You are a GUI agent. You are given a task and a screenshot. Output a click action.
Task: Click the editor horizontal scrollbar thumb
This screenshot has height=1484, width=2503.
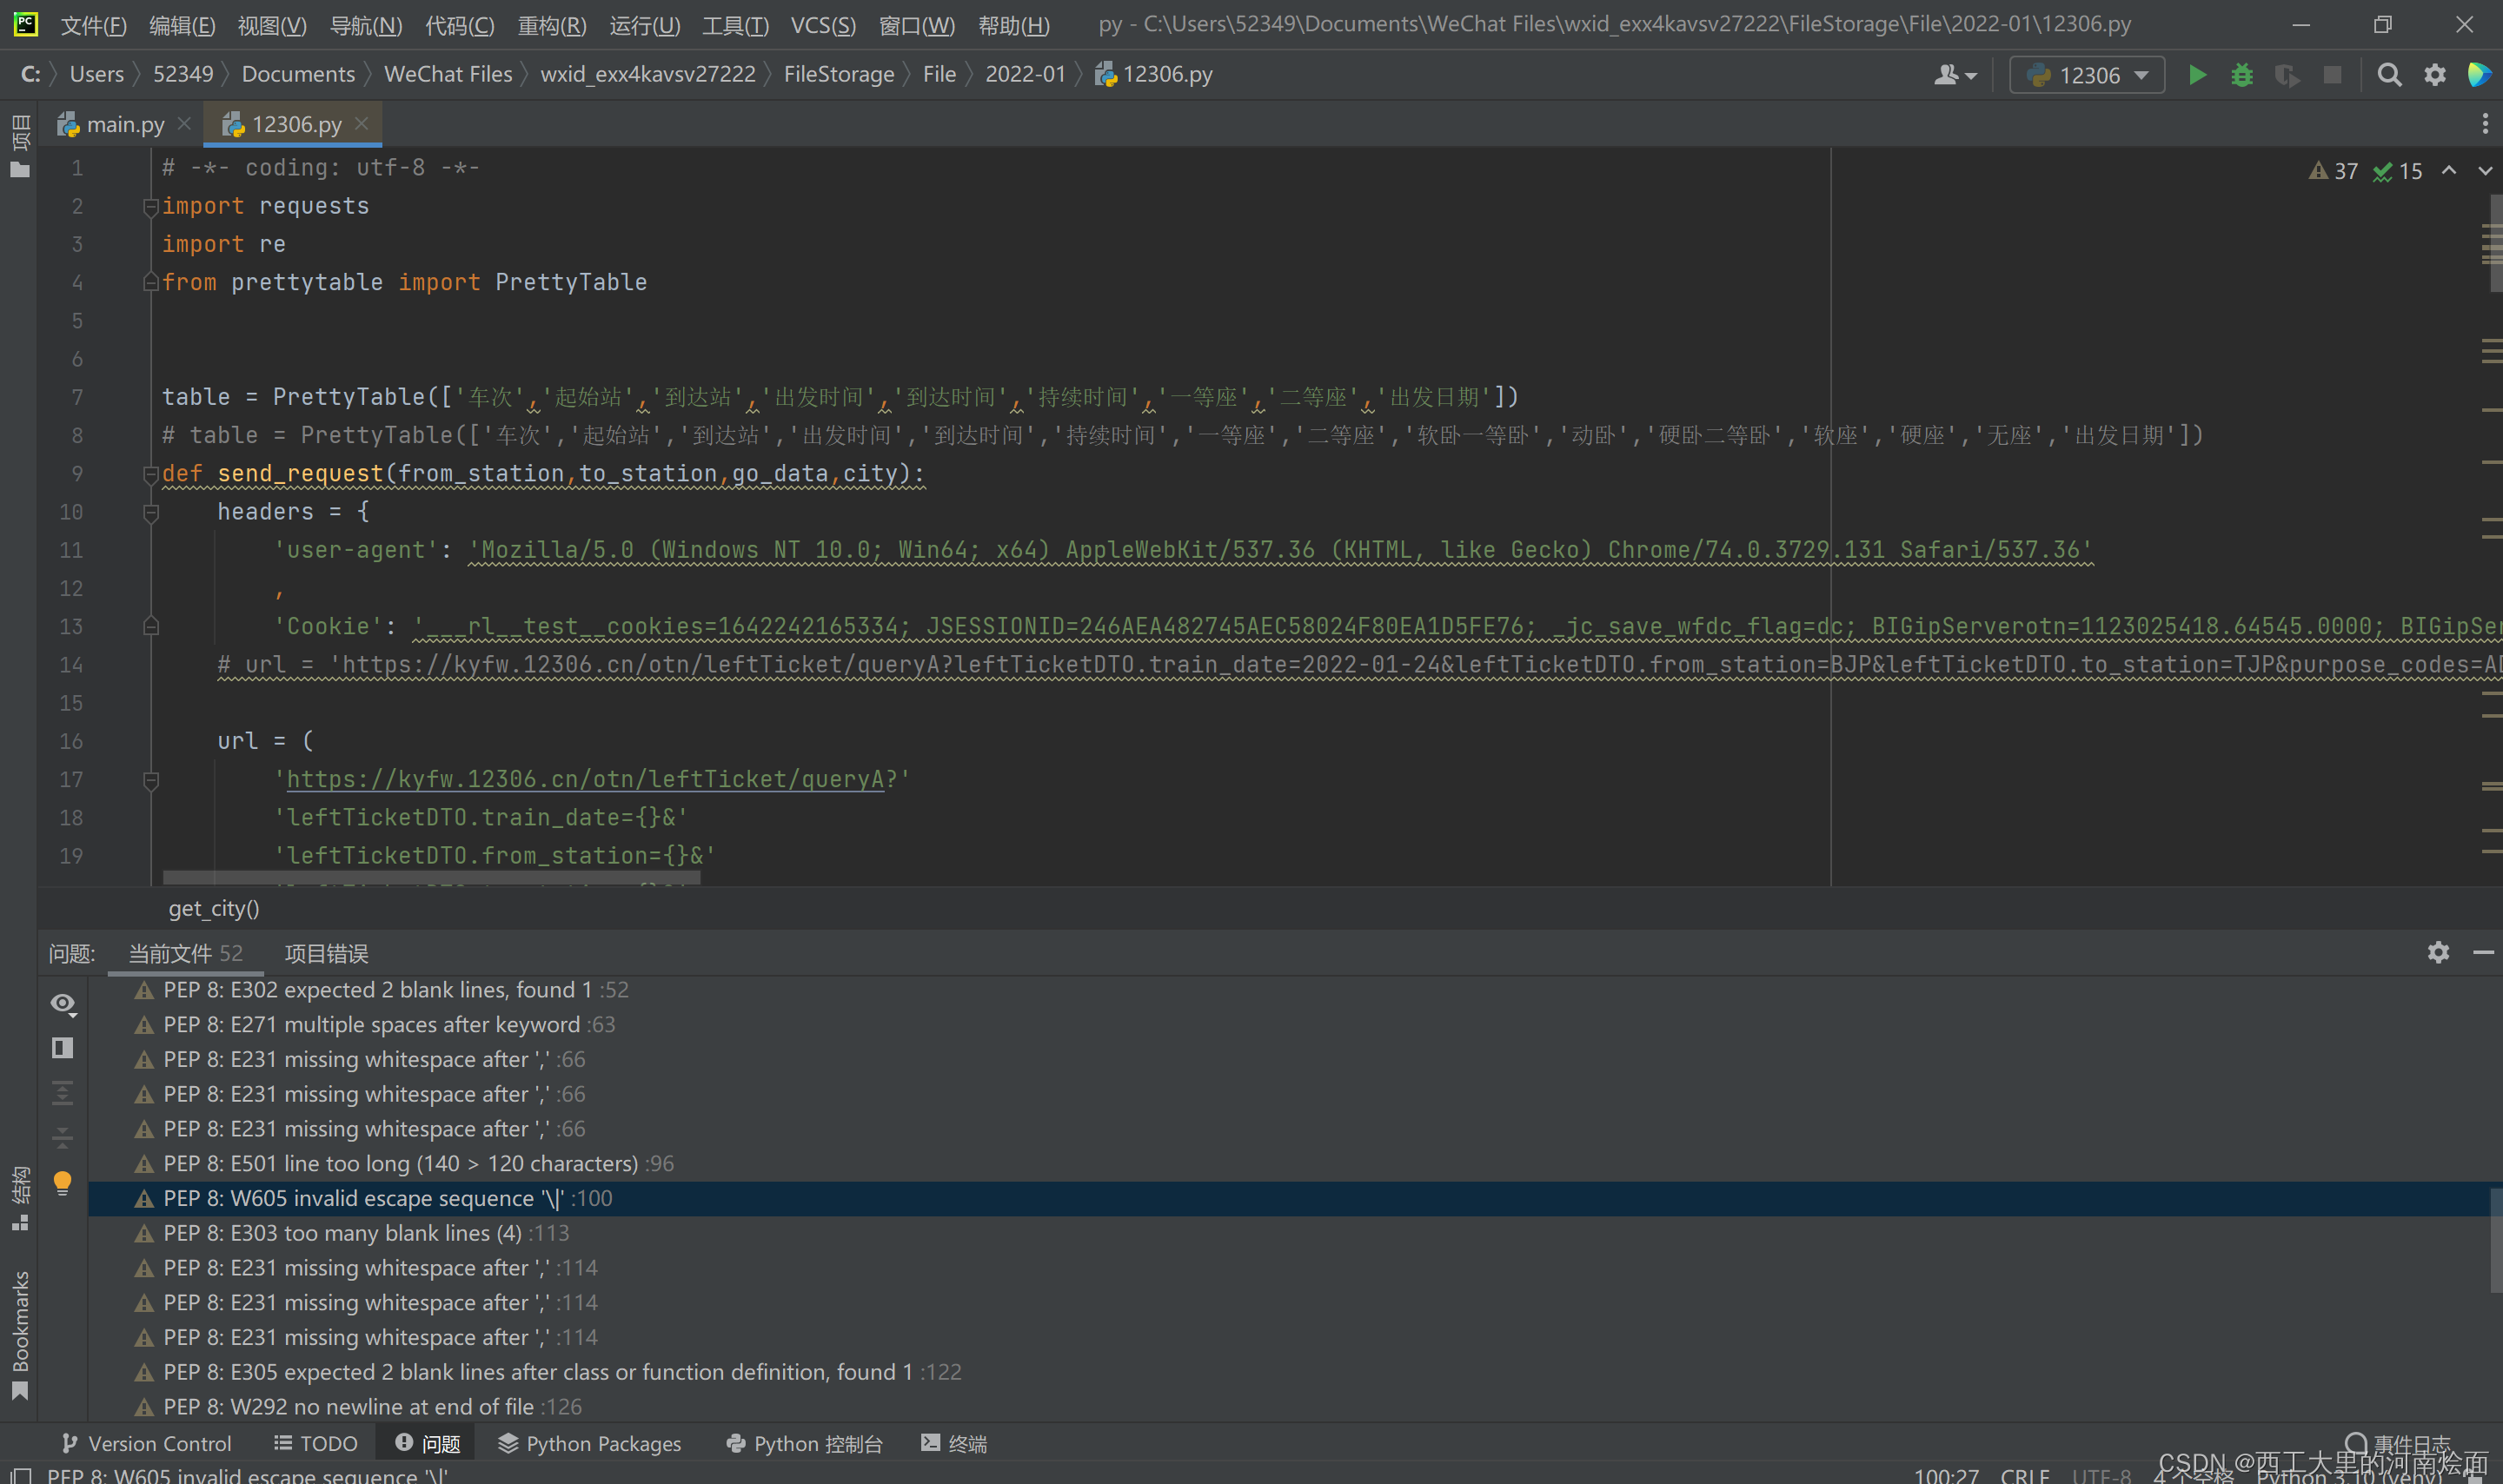click(x=431, y=878)
